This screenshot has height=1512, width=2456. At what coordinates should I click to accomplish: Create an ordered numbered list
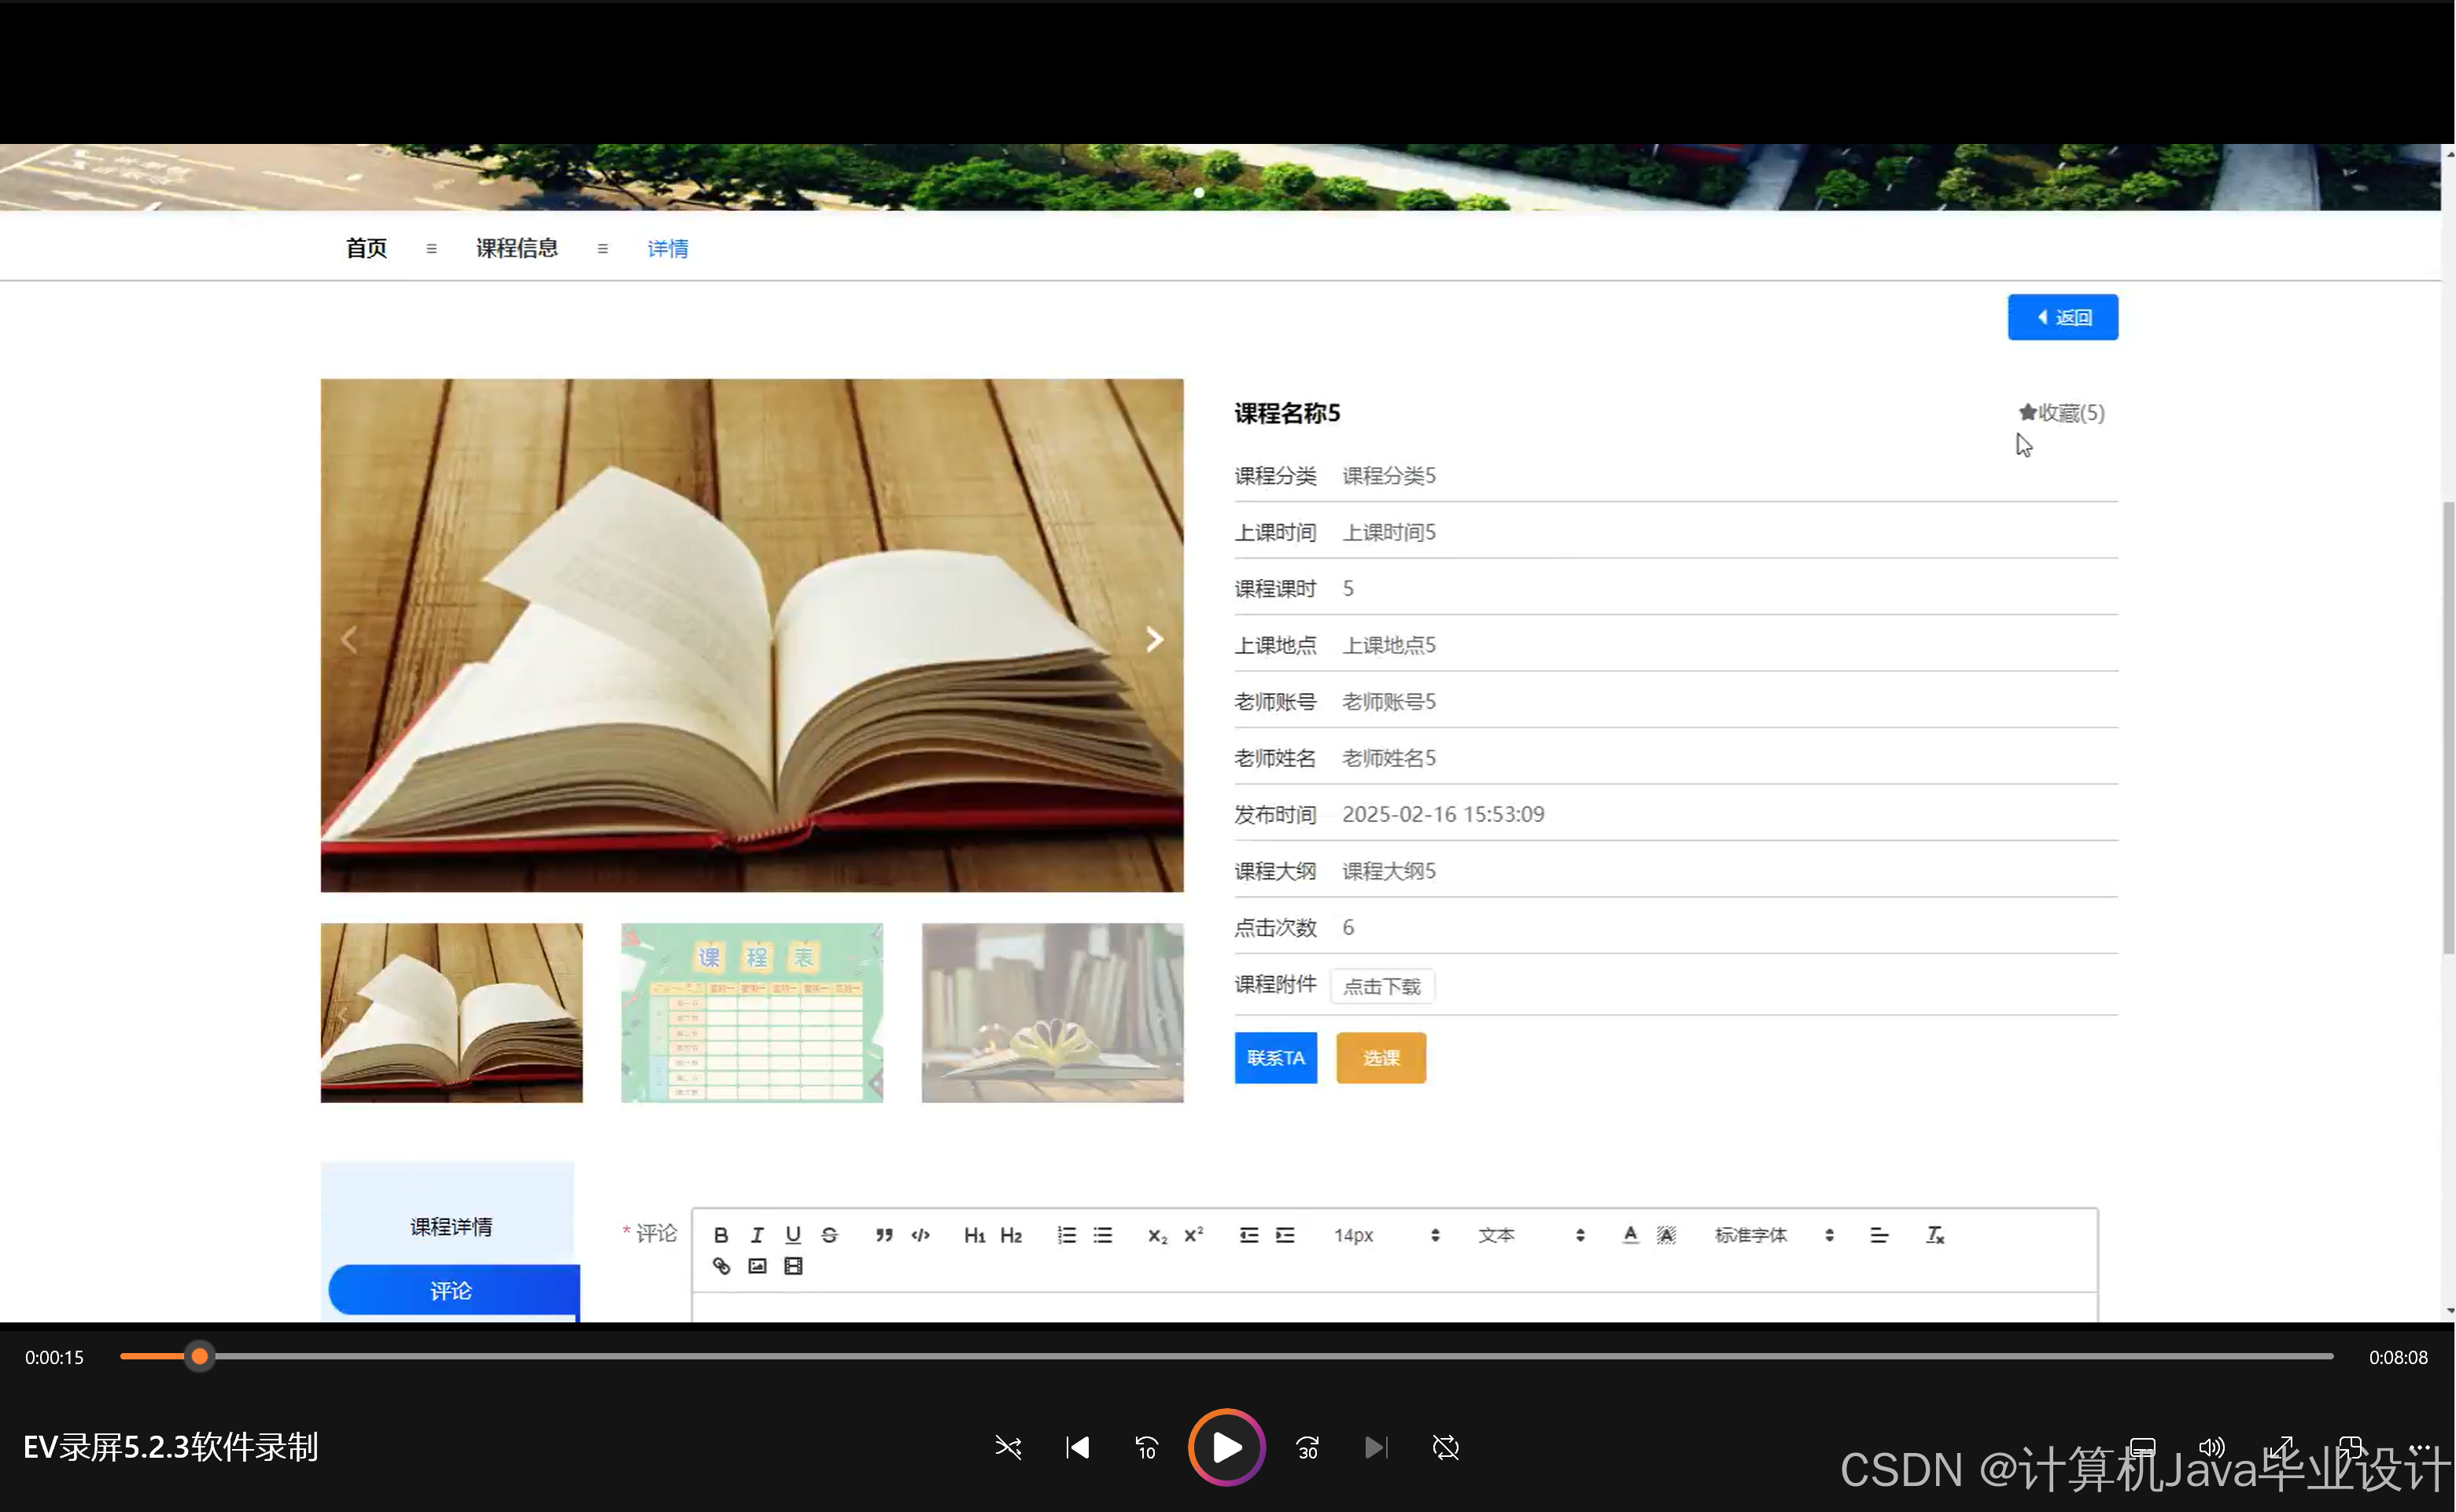[1067, 1235]
